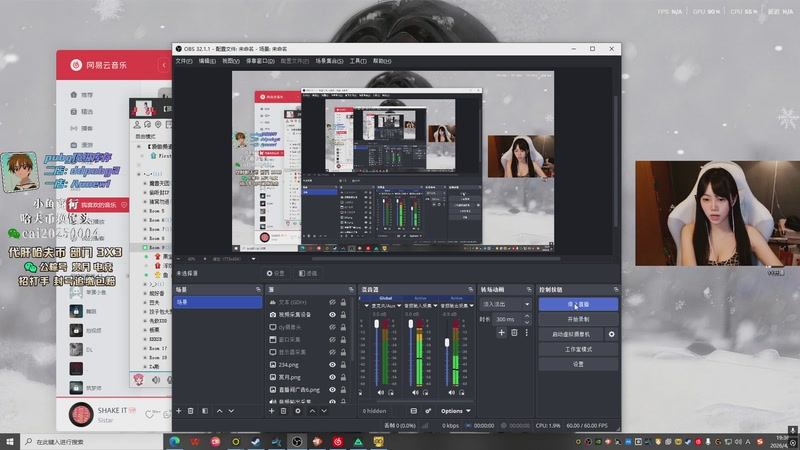The height and width of the screenshot is (450, 800).
Task: Move scene up with up arrow in 场景 panel
Action: point(219,411)
